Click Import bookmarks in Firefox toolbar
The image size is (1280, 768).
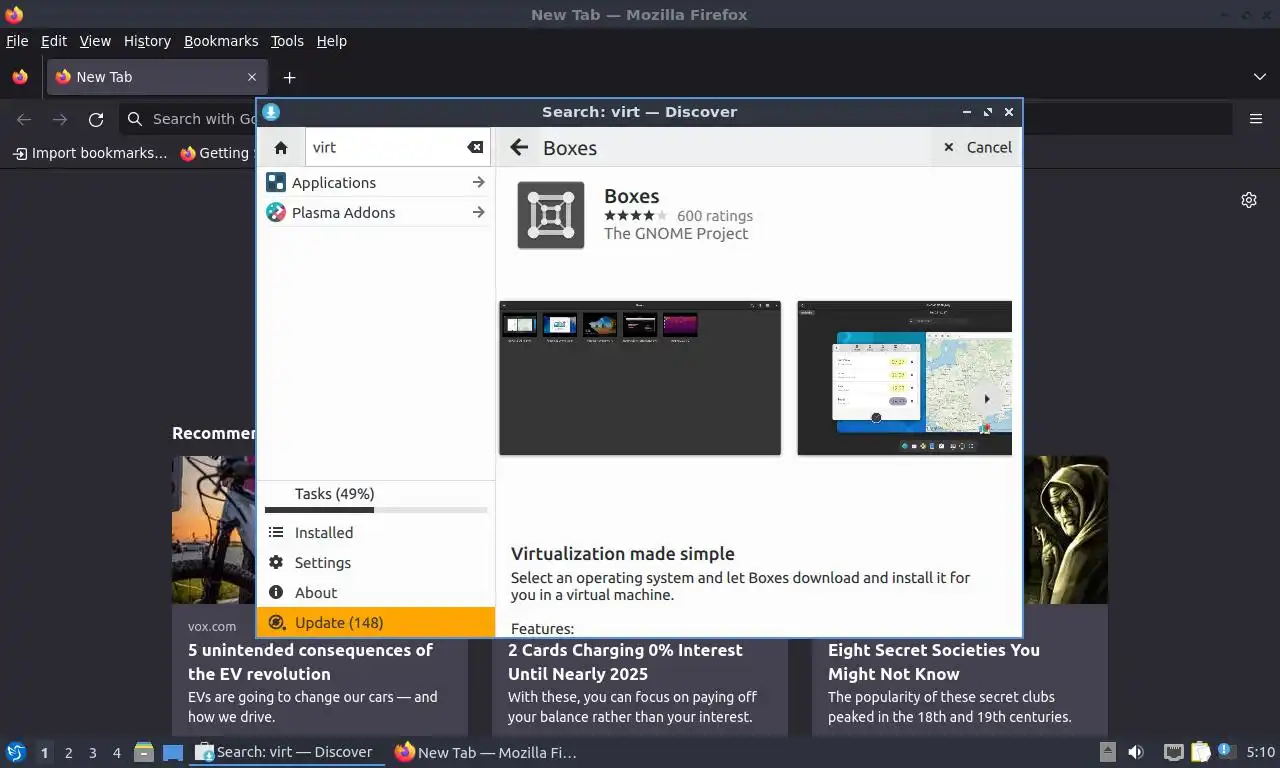tap(90, 153)
